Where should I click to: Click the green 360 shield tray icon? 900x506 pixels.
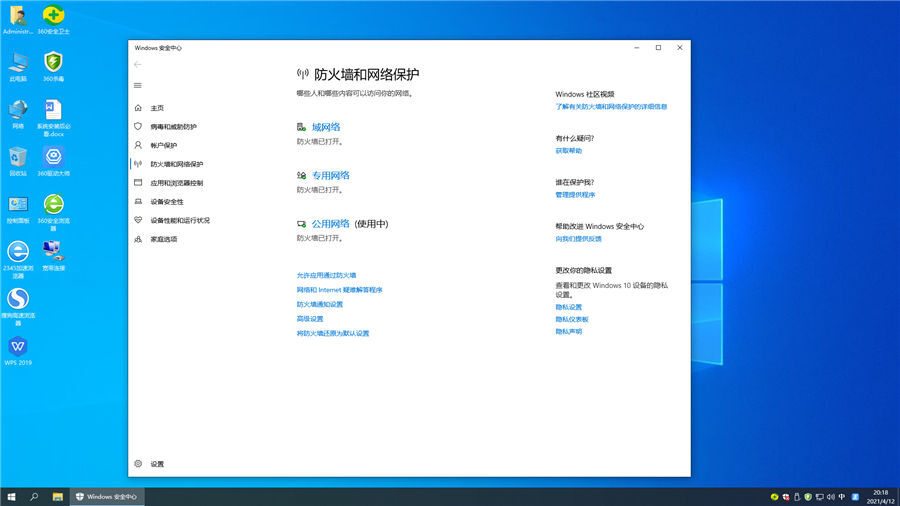[808, 497]
